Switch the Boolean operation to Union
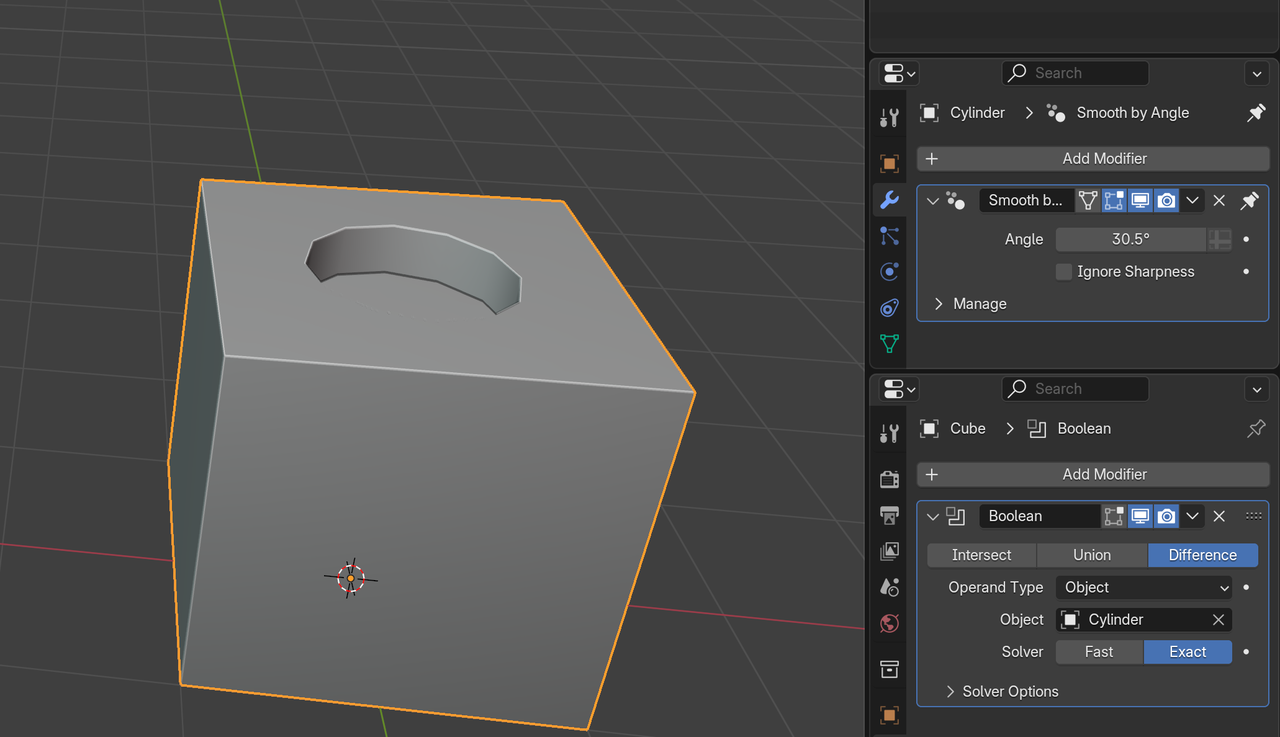This screenshot has height=737, width=1280. point(1091,555)
